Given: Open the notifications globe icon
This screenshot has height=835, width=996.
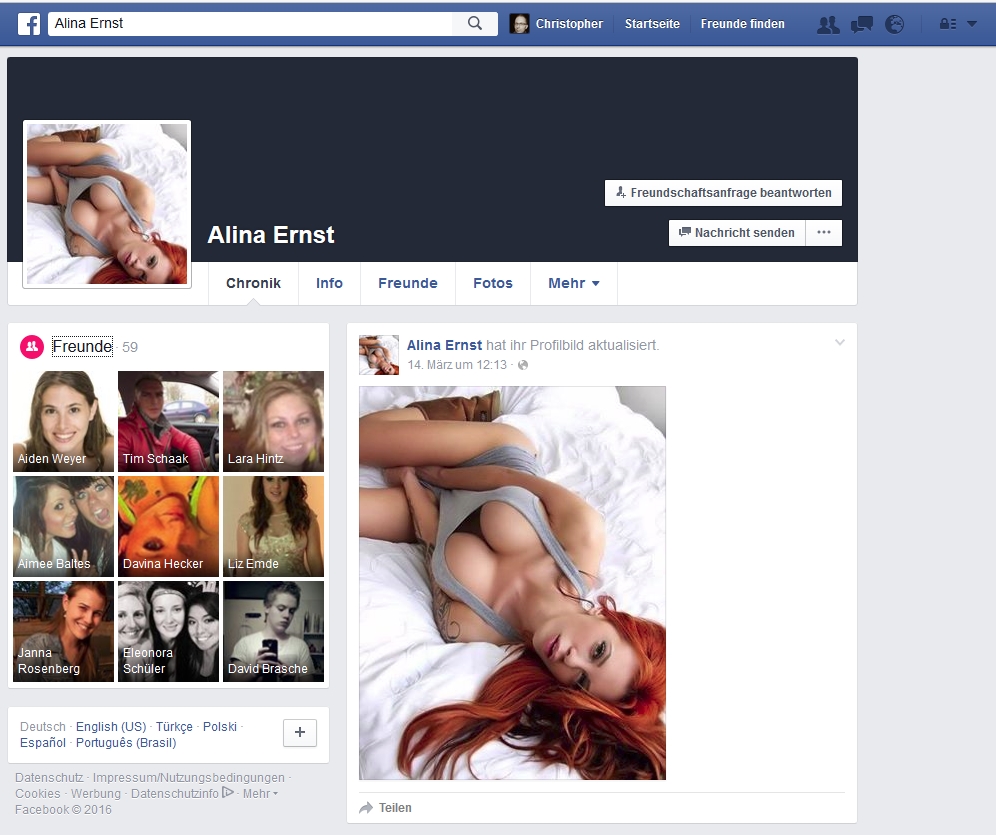Looking at the screenshot, I should pyautogui.click(x=894, y=24).
